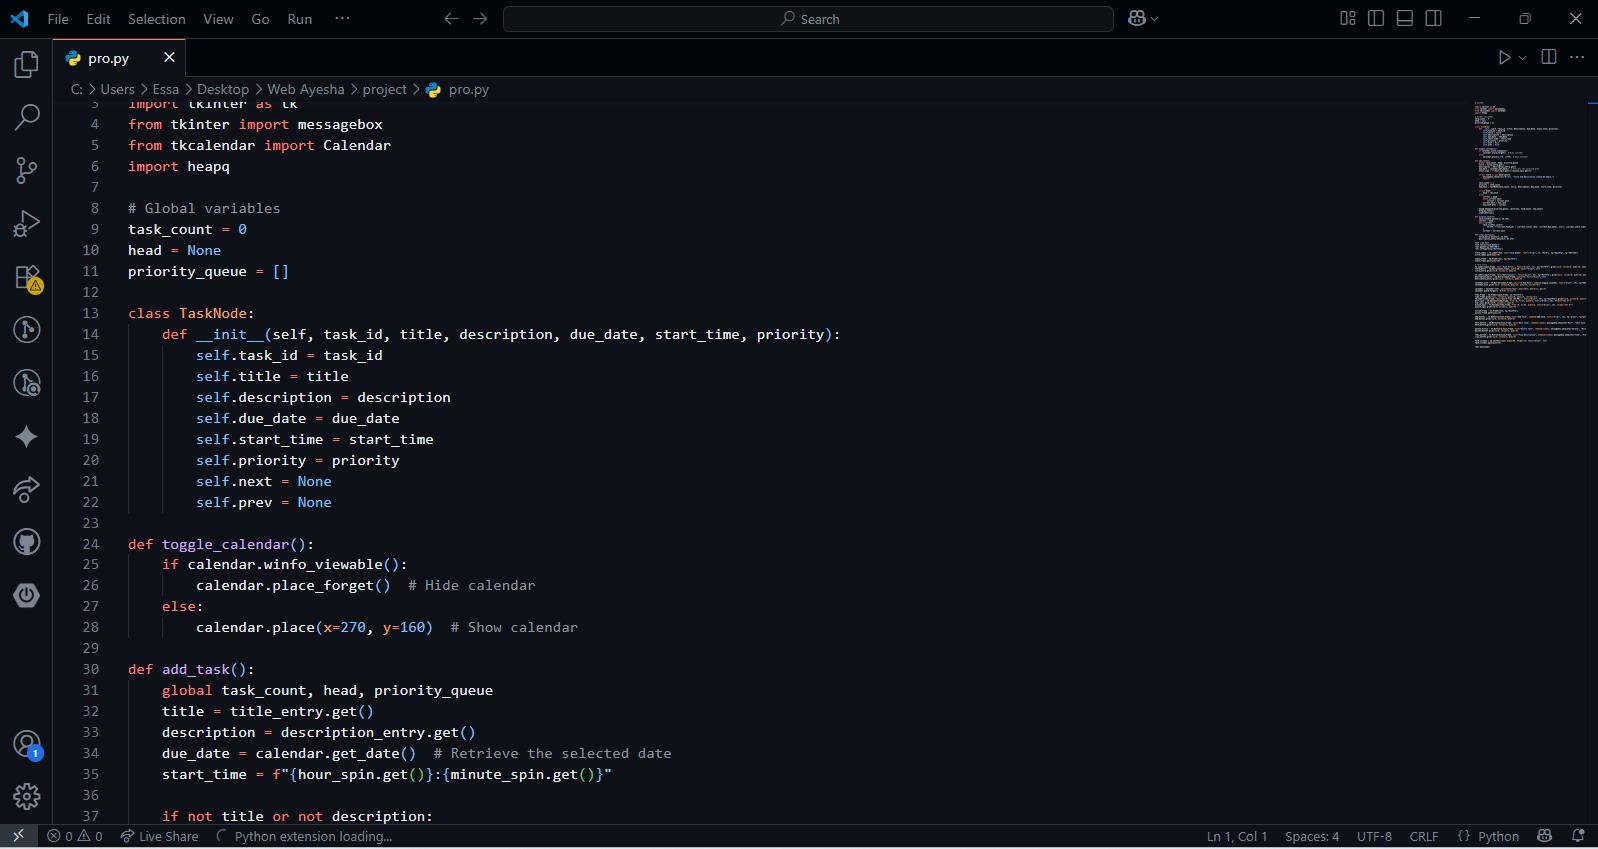Open the Accounts menu icon

[x=27, y=744]
